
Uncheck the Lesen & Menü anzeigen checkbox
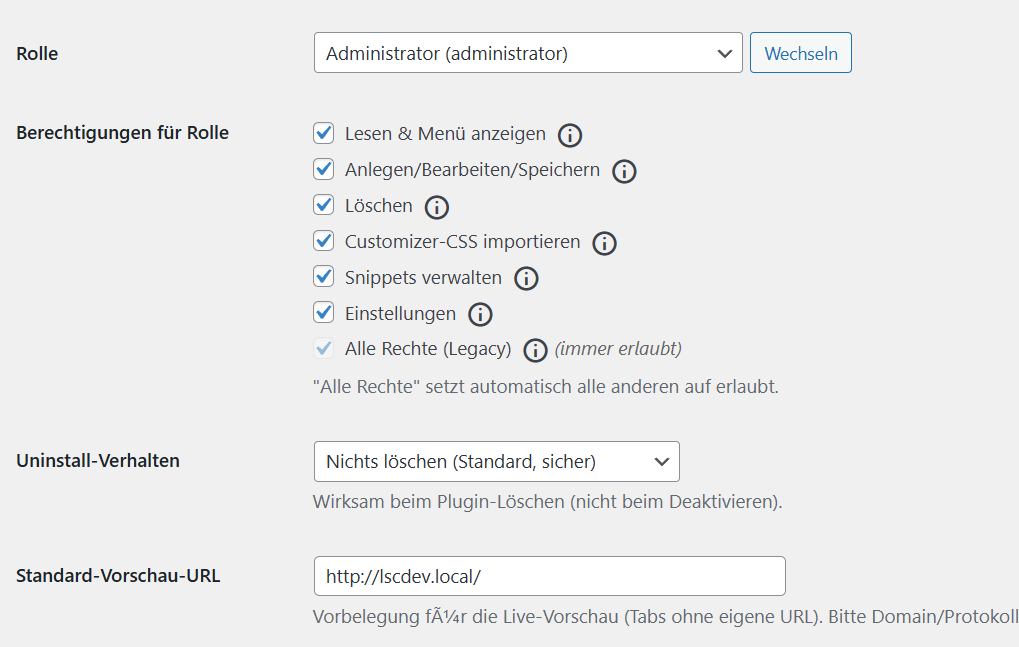coord(323,133)
